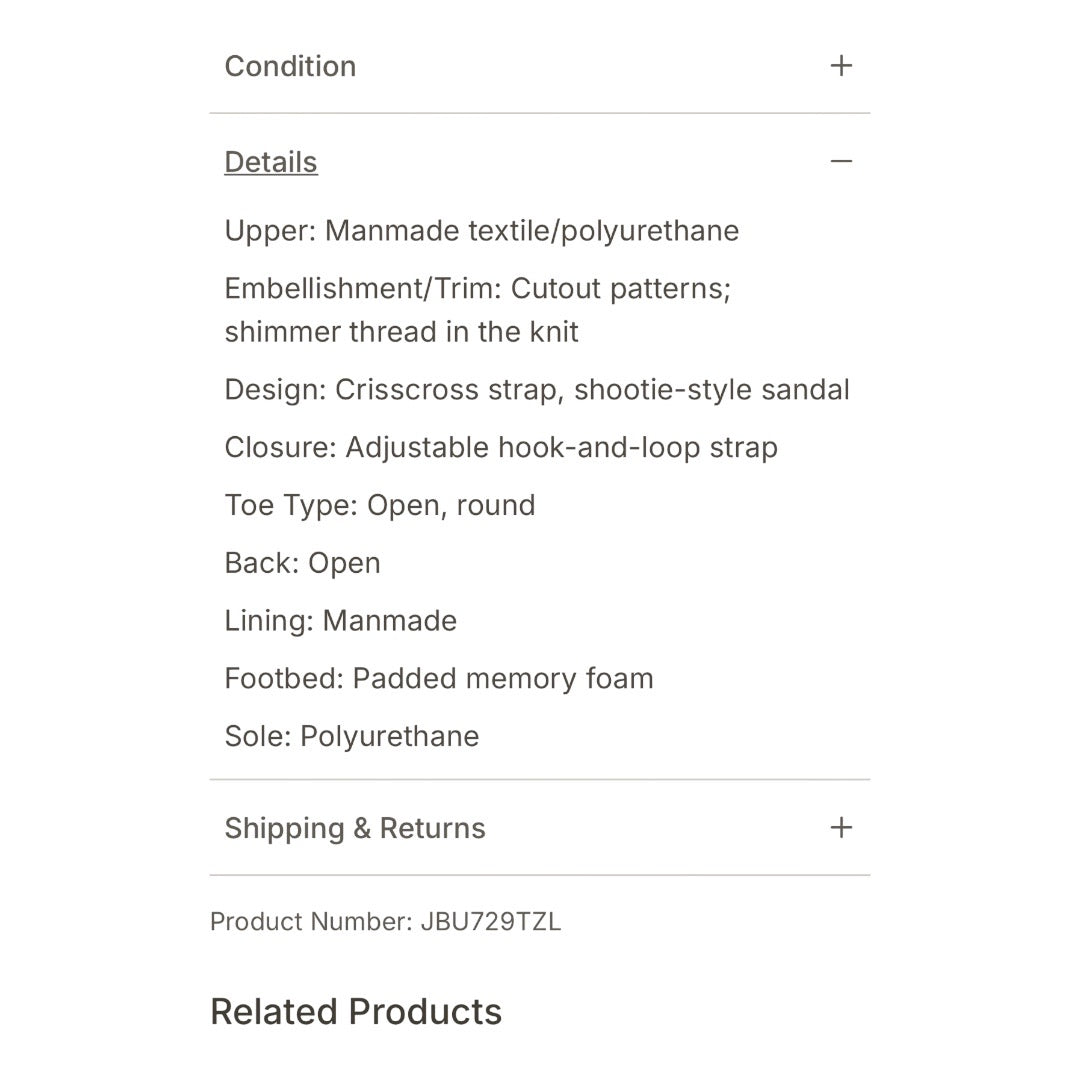Click the underlined Details heading
This screenshot has width=1080, height=1080.
point(271,162)
